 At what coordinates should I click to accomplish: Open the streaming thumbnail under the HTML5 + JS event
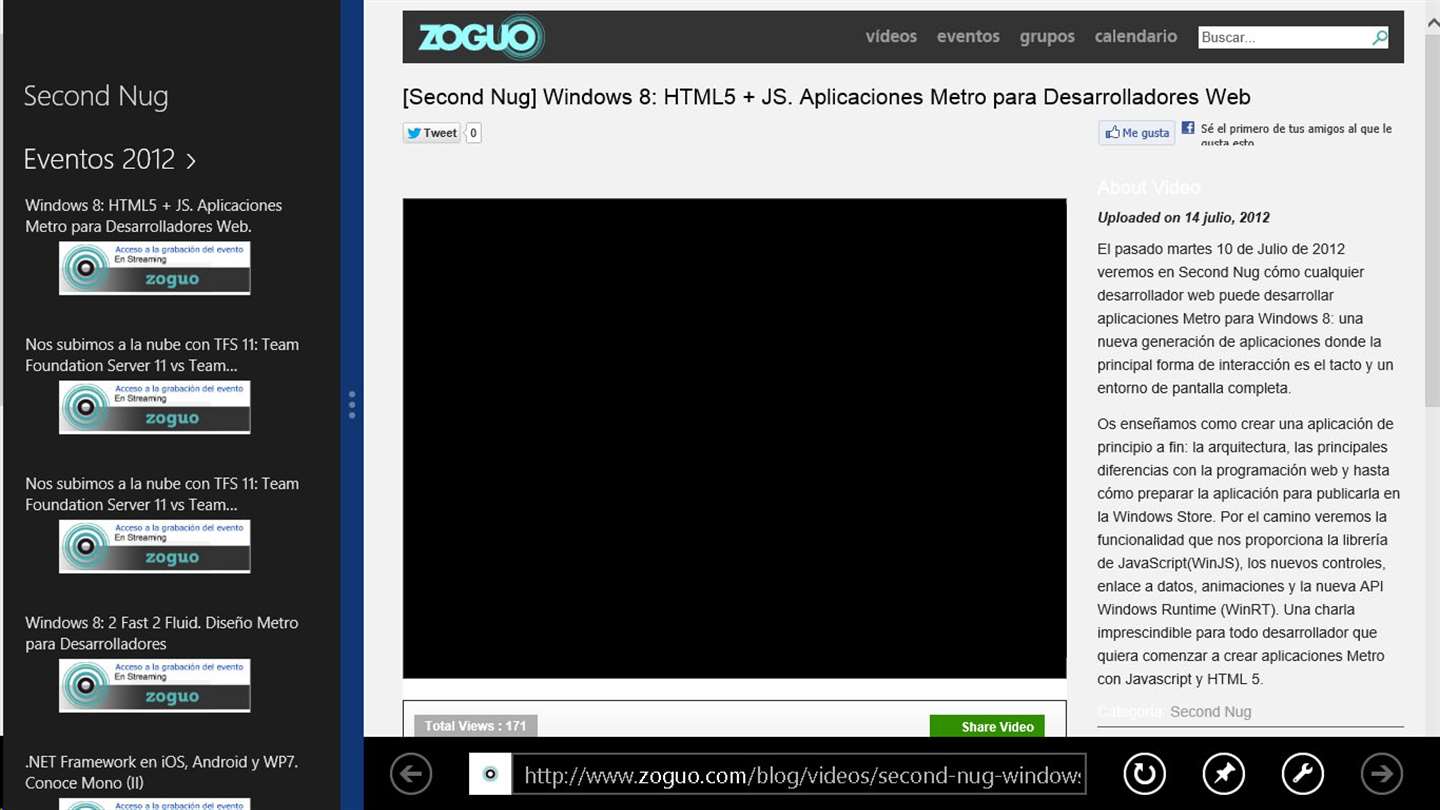point(154,268)
